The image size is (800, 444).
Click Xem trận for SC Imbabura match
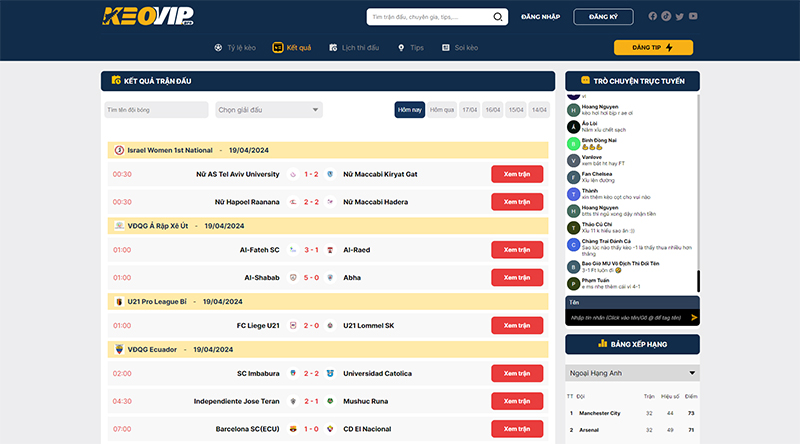[x=517, y=374]
